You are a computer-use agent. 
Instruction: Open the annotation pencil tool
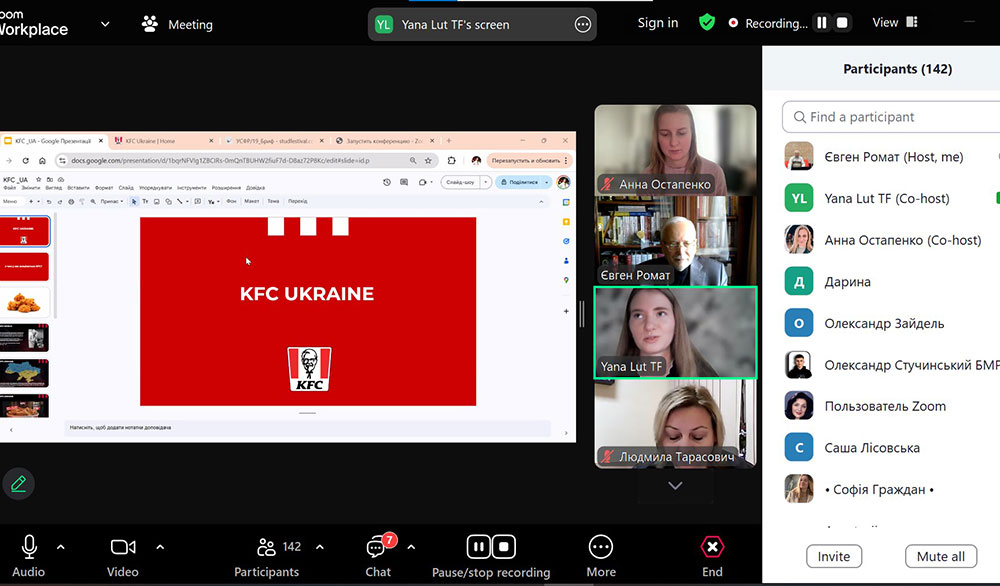point(18,484)
